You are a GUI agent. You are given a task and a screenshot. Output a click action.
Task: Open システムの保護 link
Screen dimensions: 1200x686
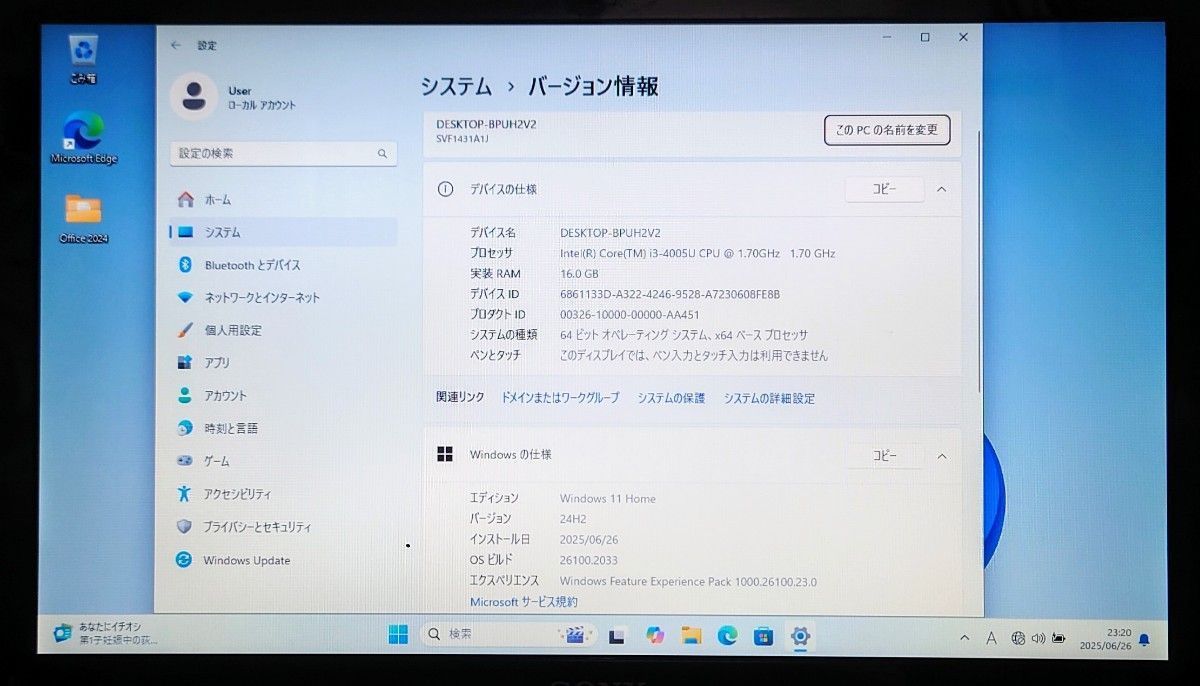(x=671, y=398)
